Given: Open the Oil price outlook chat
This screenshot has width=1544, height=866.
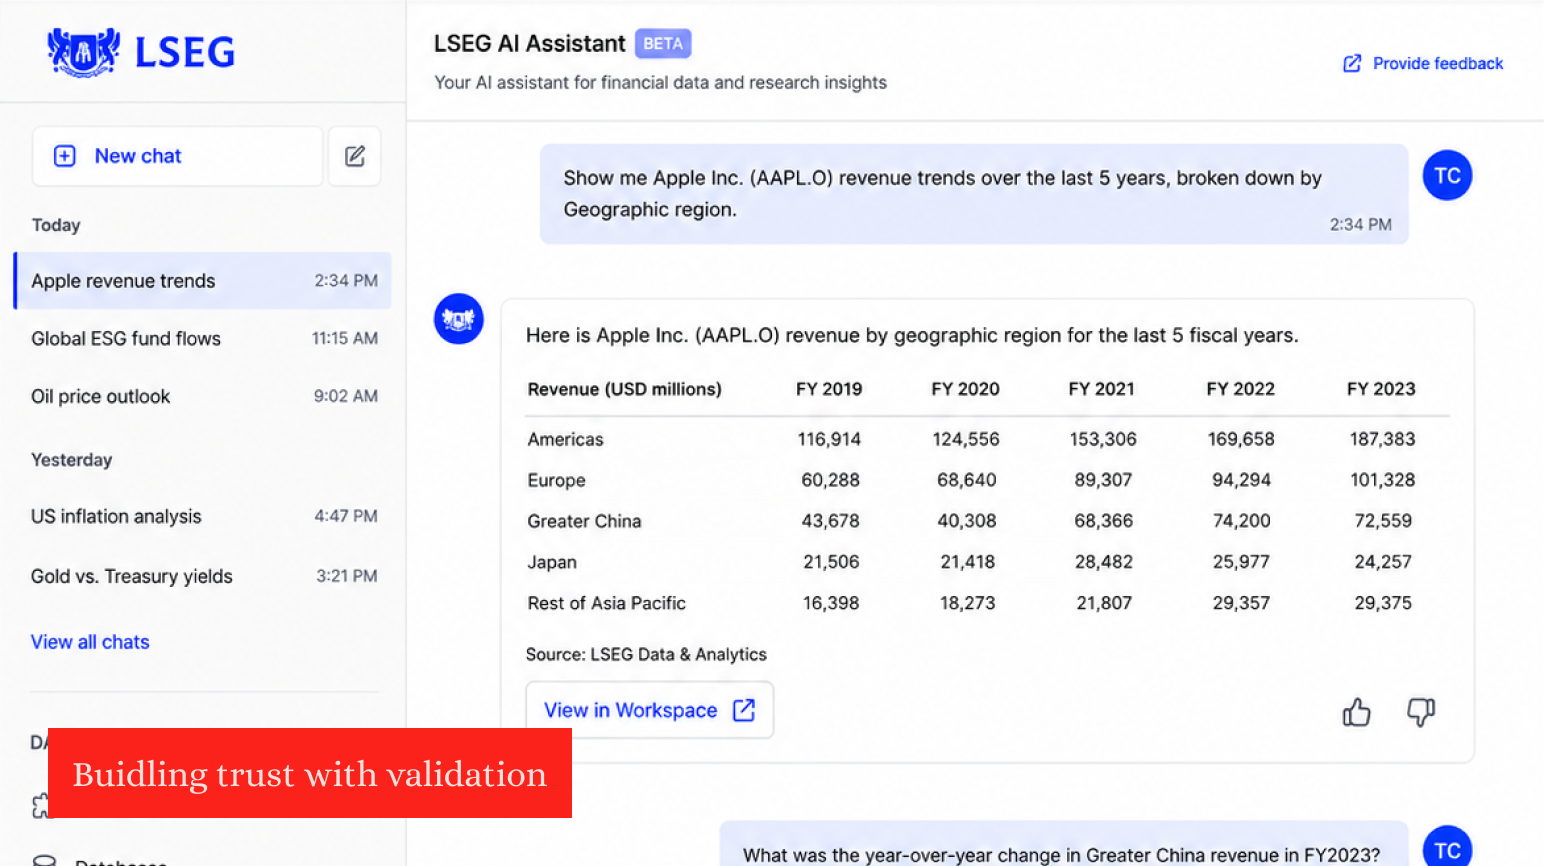Looking at the screenshot, I should [203, 396].
